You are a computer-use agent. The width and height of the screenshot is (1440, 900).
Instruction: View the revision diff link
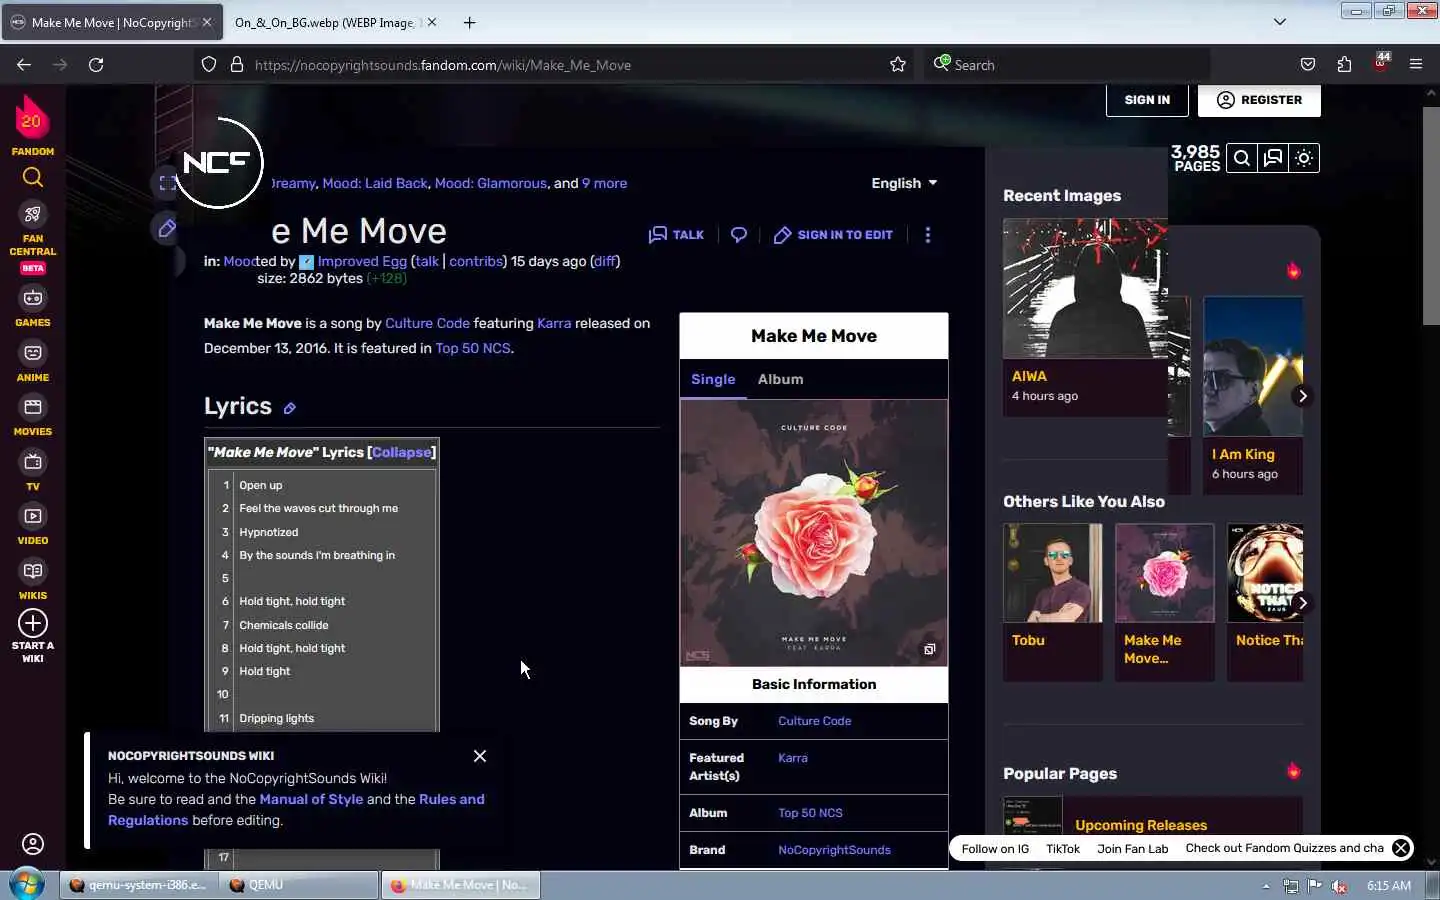click(x=605, y=261)
